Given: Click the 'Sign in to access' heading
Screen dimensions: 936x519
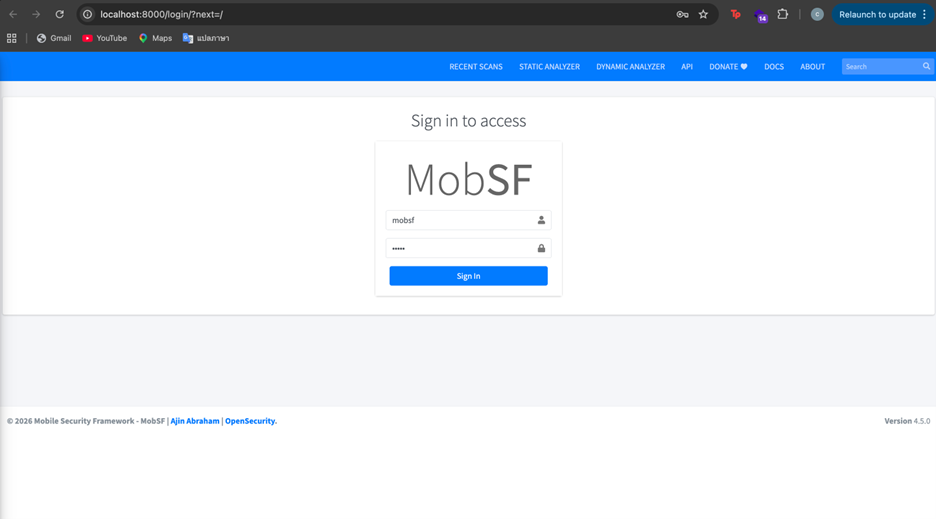Looking at the screenshot, I should click(469, 121).
